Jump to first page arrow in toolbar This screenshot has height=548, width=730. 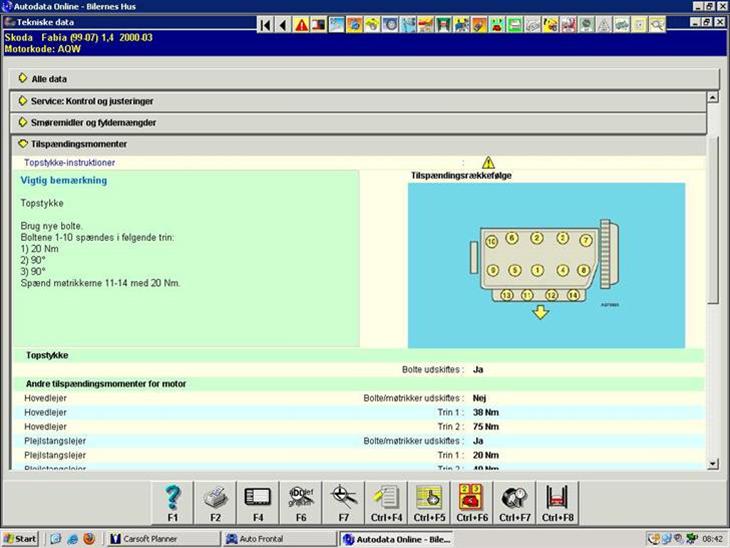point(265,25)
